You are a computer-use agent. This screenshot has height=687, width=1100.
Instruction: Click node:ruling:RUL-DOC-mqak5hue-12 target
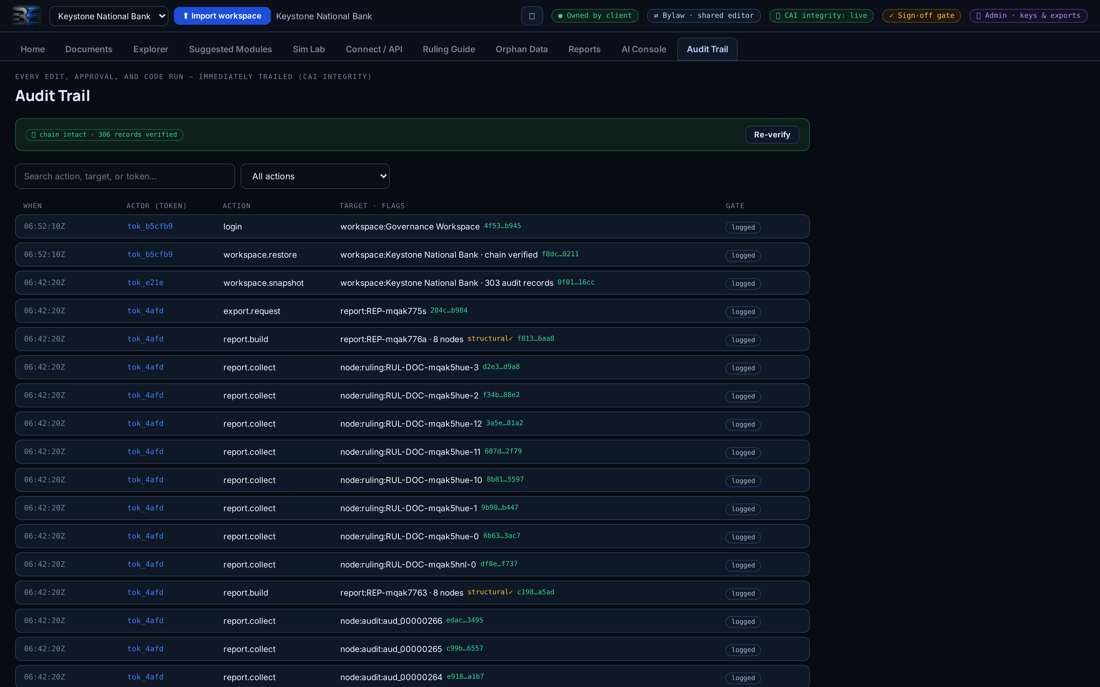point(411,424)
